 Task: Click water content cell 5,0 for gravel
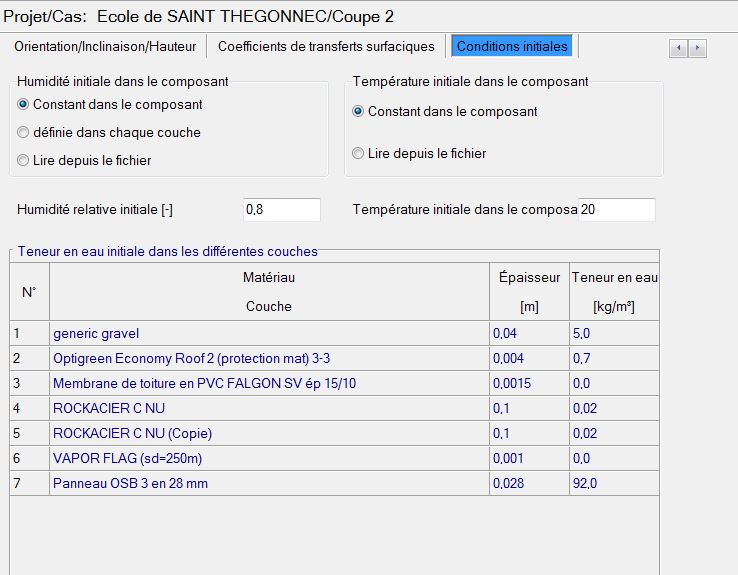[614, 334]
